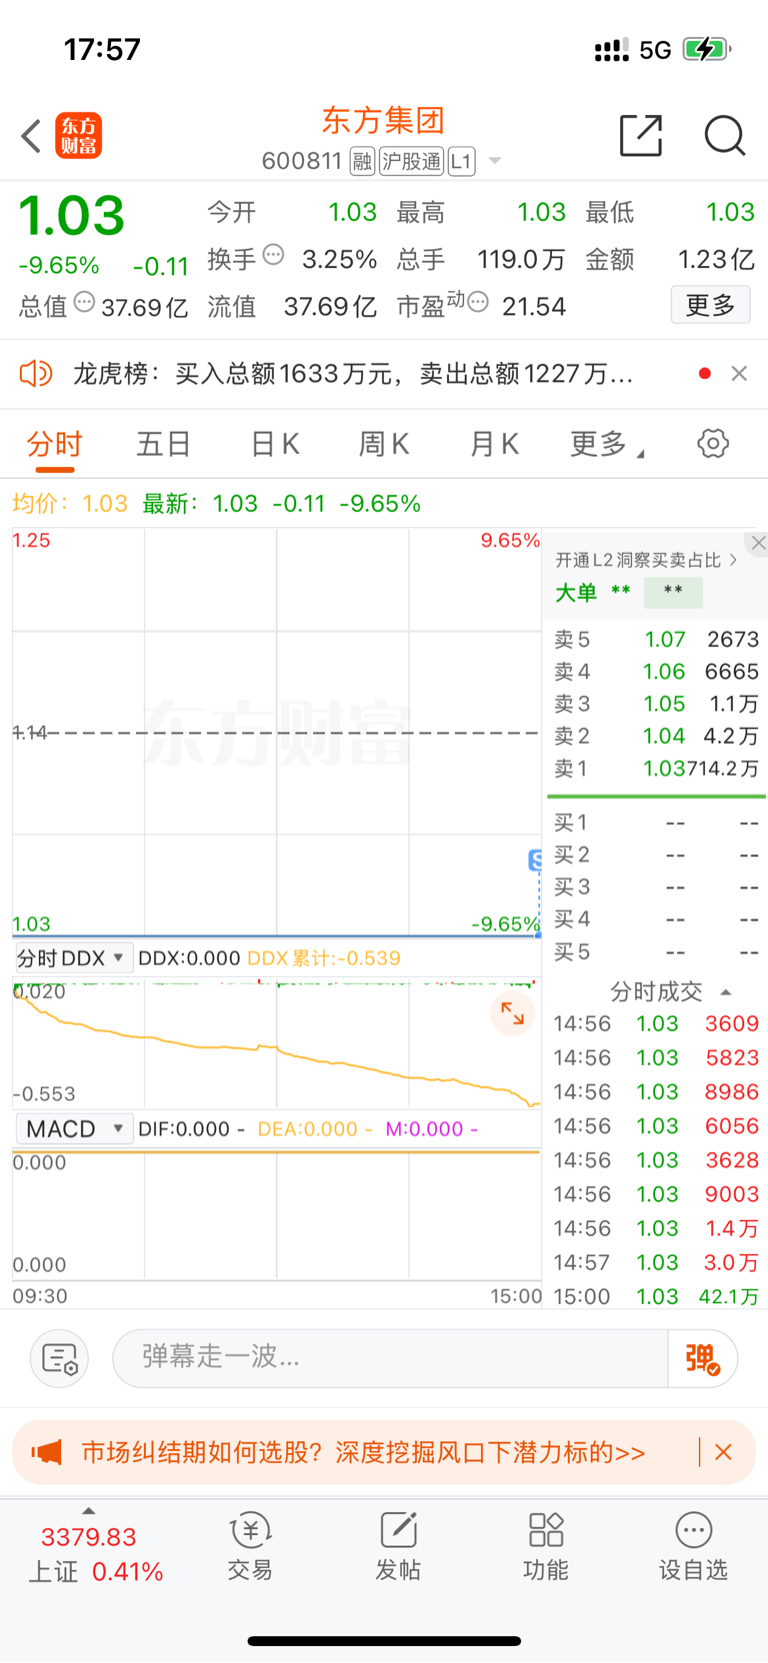The image size is (768, 1663).
Task: Tap the 弹幕走一波 input field
Action: (390, 1358)
